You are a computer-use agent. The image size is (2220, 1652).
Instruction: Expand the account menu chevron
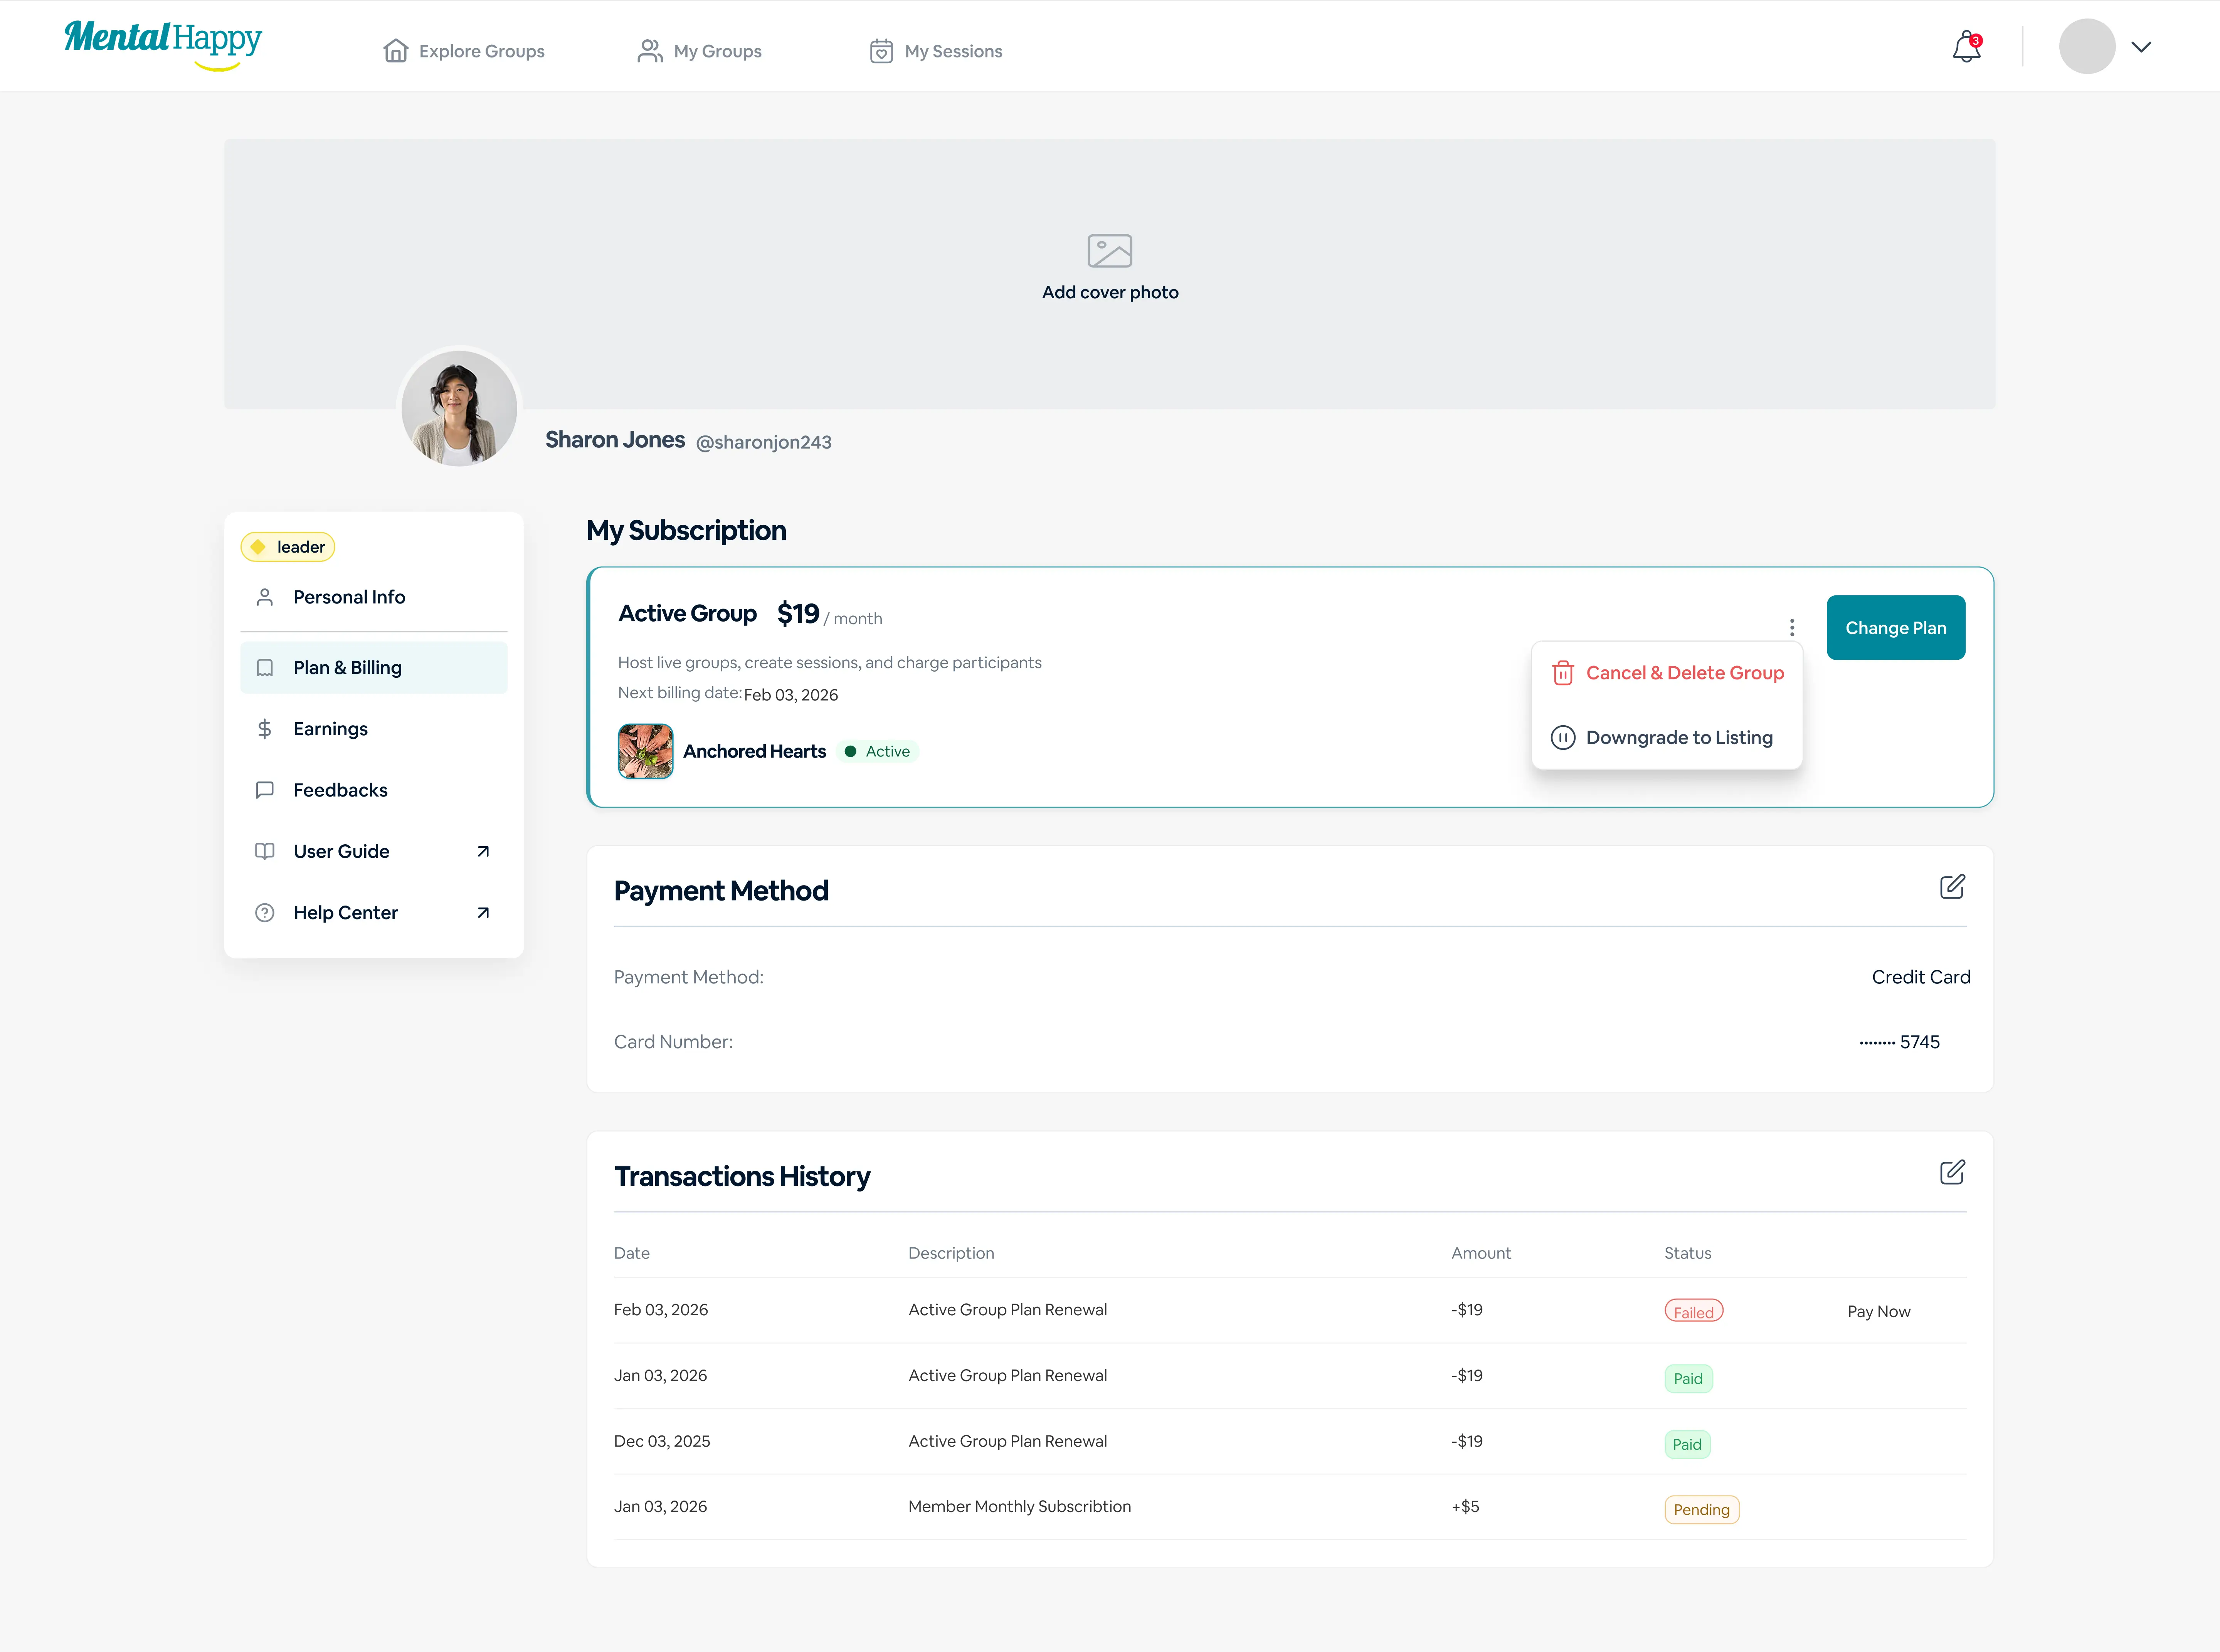point(2141,47)
